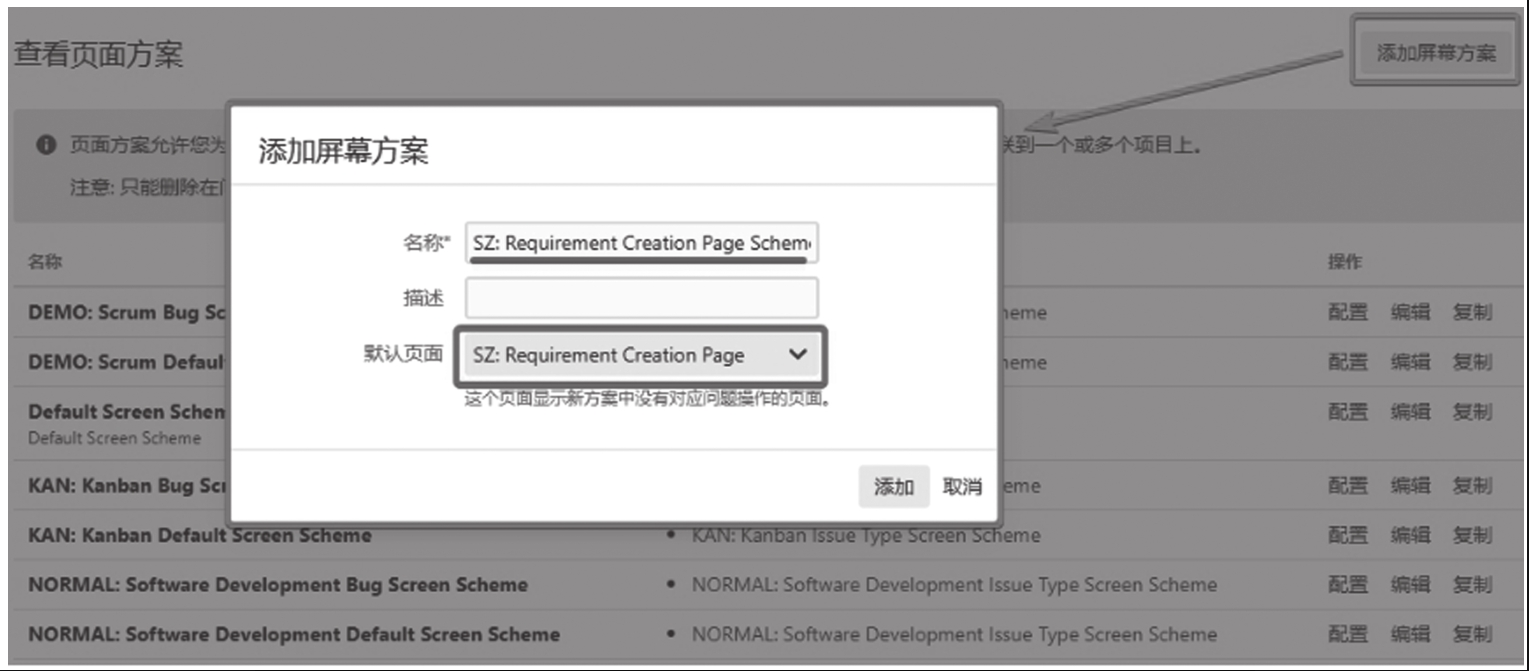
Task: Click KAN: Kanban Issue Type Screen Scheme entry
Action: click(x=866, y=536)
